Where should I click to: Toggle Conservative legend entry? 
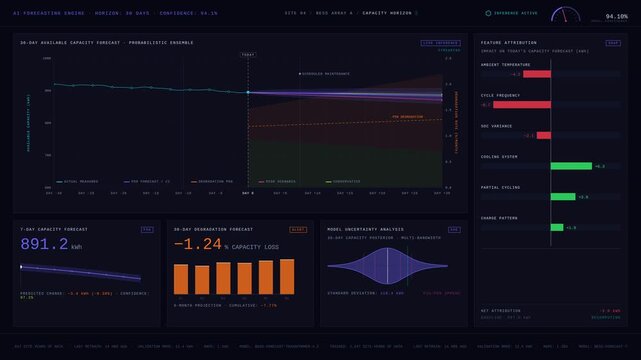point(343,181)
